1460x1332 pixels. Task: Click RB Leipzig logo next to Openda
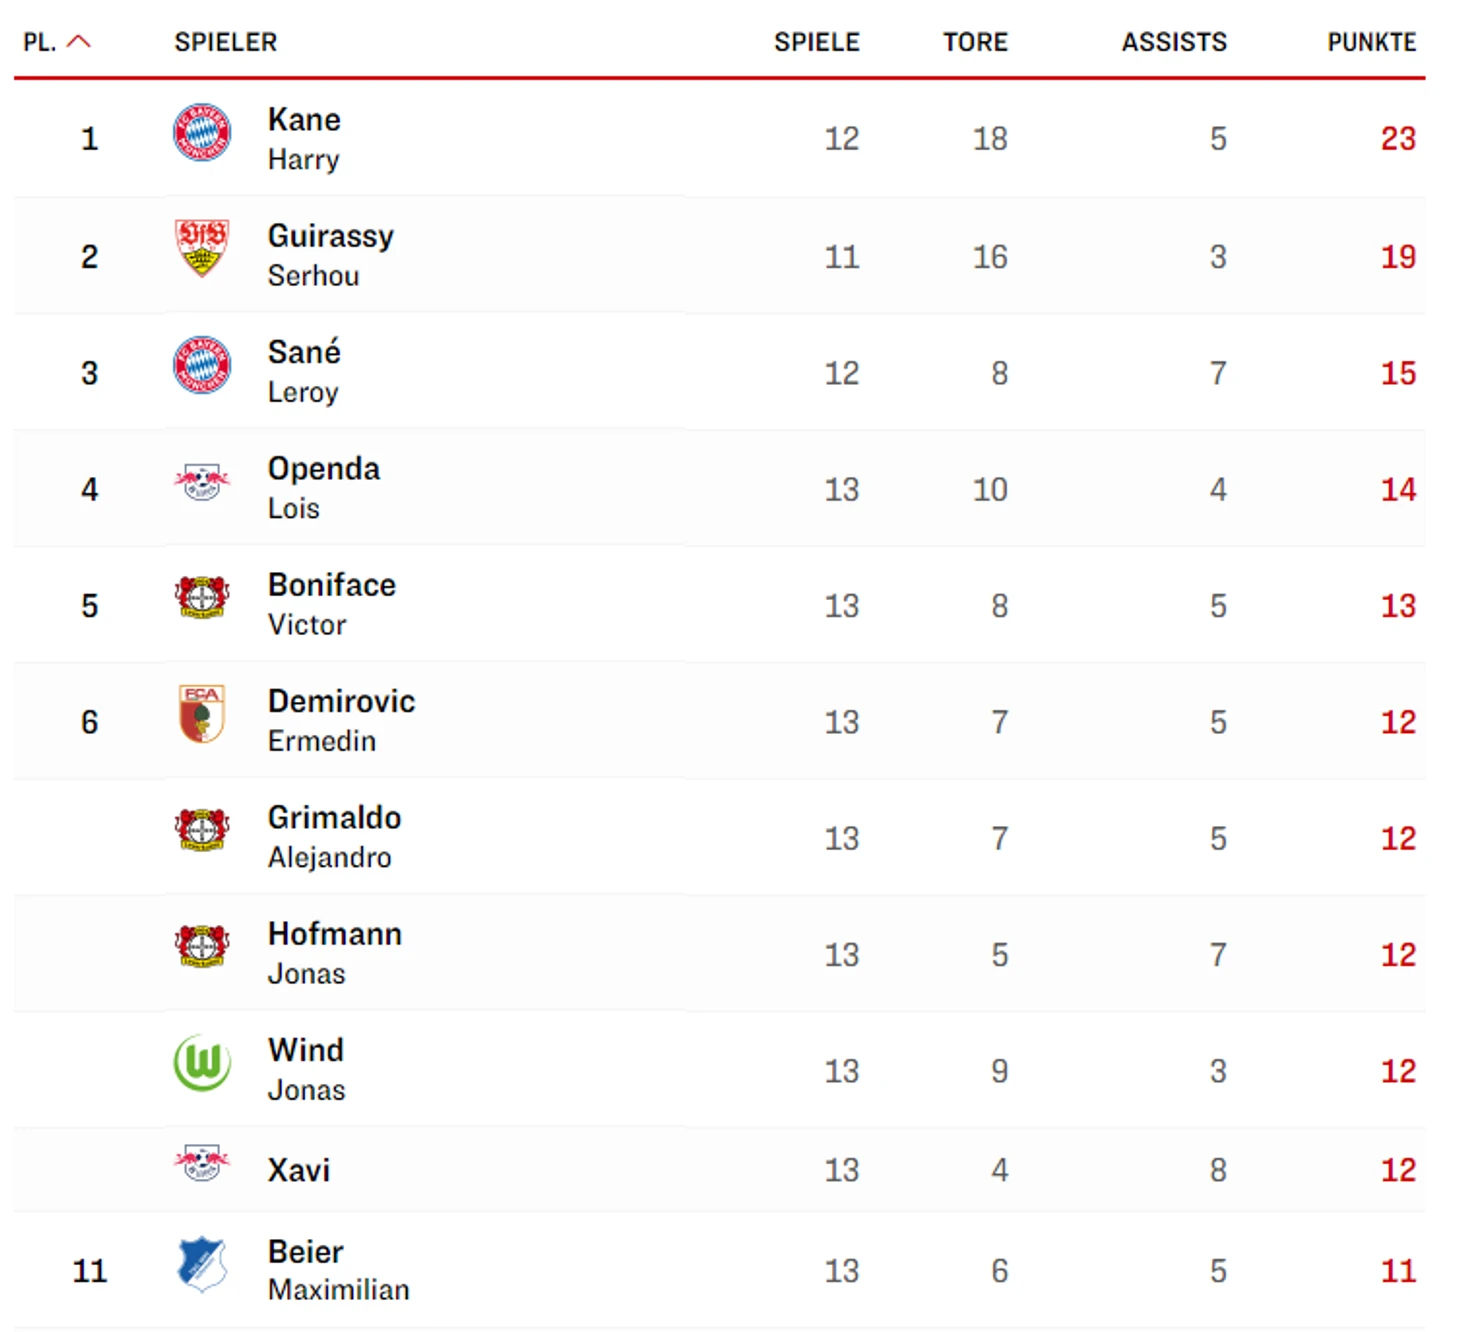pyautogui.click(x=202, y=482)
